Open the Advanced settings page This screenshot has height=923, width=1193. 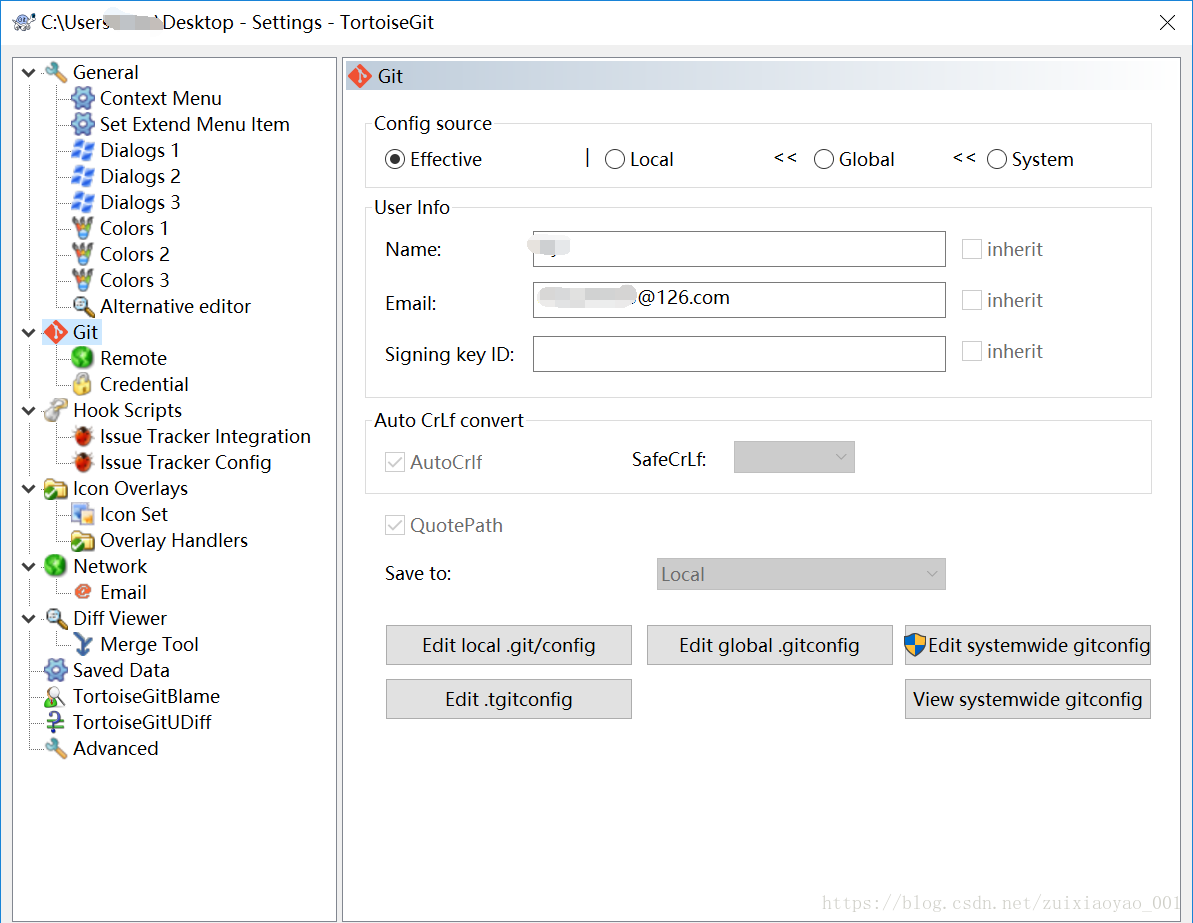coord(116,749)
